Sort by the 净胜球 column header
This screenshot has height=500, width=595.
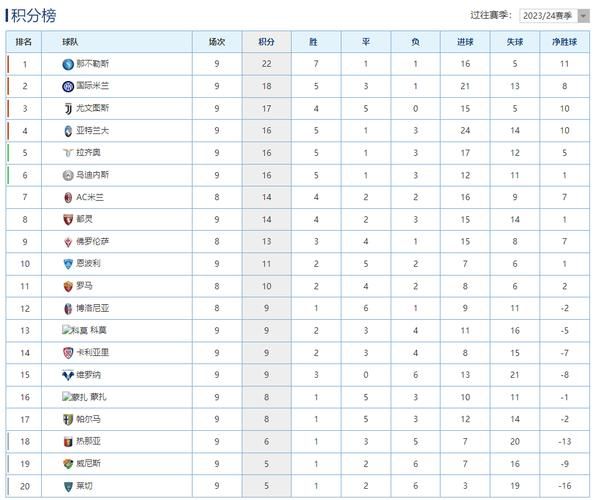pyautogui.click(x=564, y=42)
